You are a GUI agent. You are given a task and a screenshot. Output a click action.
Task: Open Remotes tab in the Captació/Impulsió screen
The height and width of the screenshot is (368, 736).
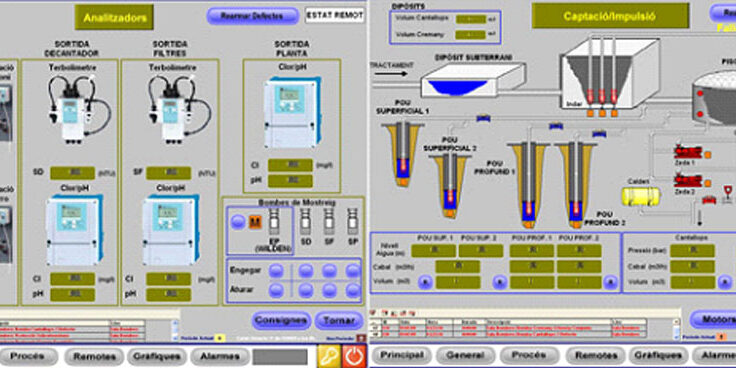[595, 356]
